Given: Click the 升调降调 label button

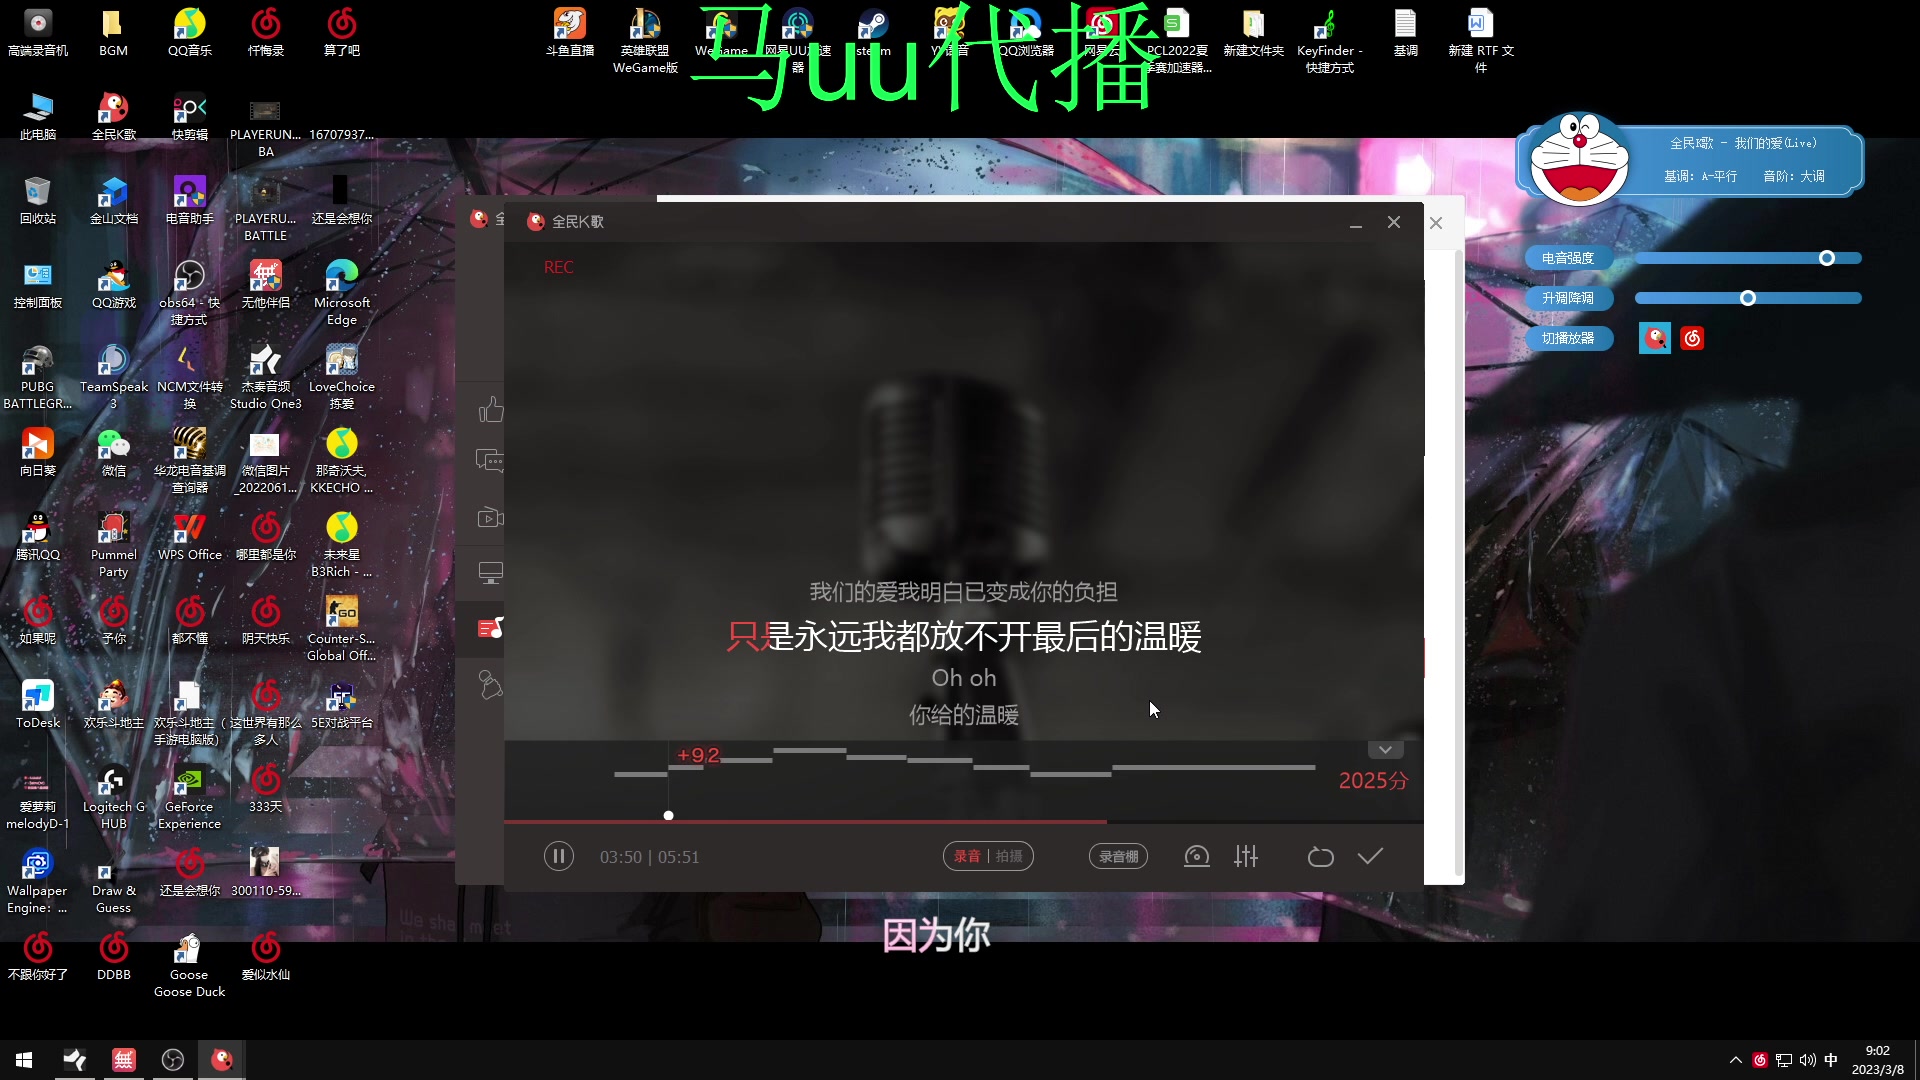Looking at the screenshot, I should pos(1568,298).
